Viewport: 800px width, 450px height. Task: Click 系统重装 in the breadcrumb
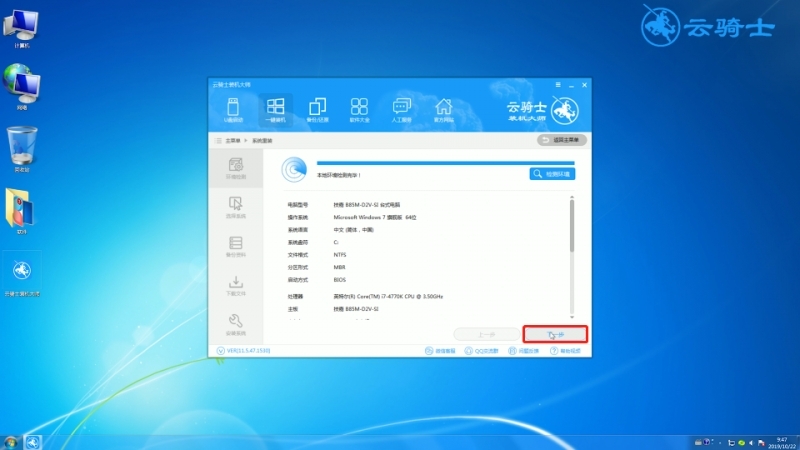262,141
